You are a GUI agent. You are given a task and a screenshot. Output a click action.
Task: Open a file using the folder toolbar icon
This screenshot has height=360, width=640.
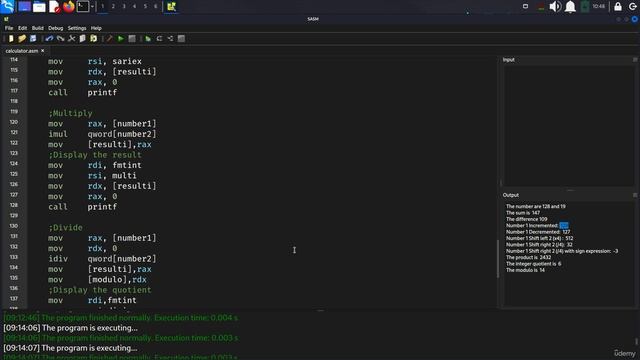click(22, 38)
